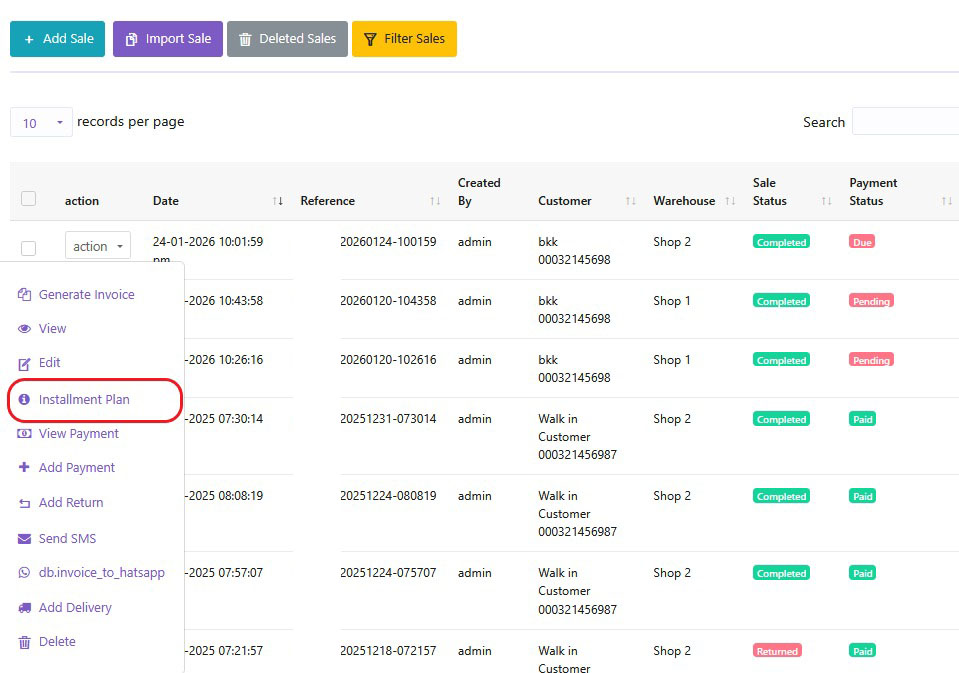Expand the action dropdown in first row

click(x=98, y=246)
